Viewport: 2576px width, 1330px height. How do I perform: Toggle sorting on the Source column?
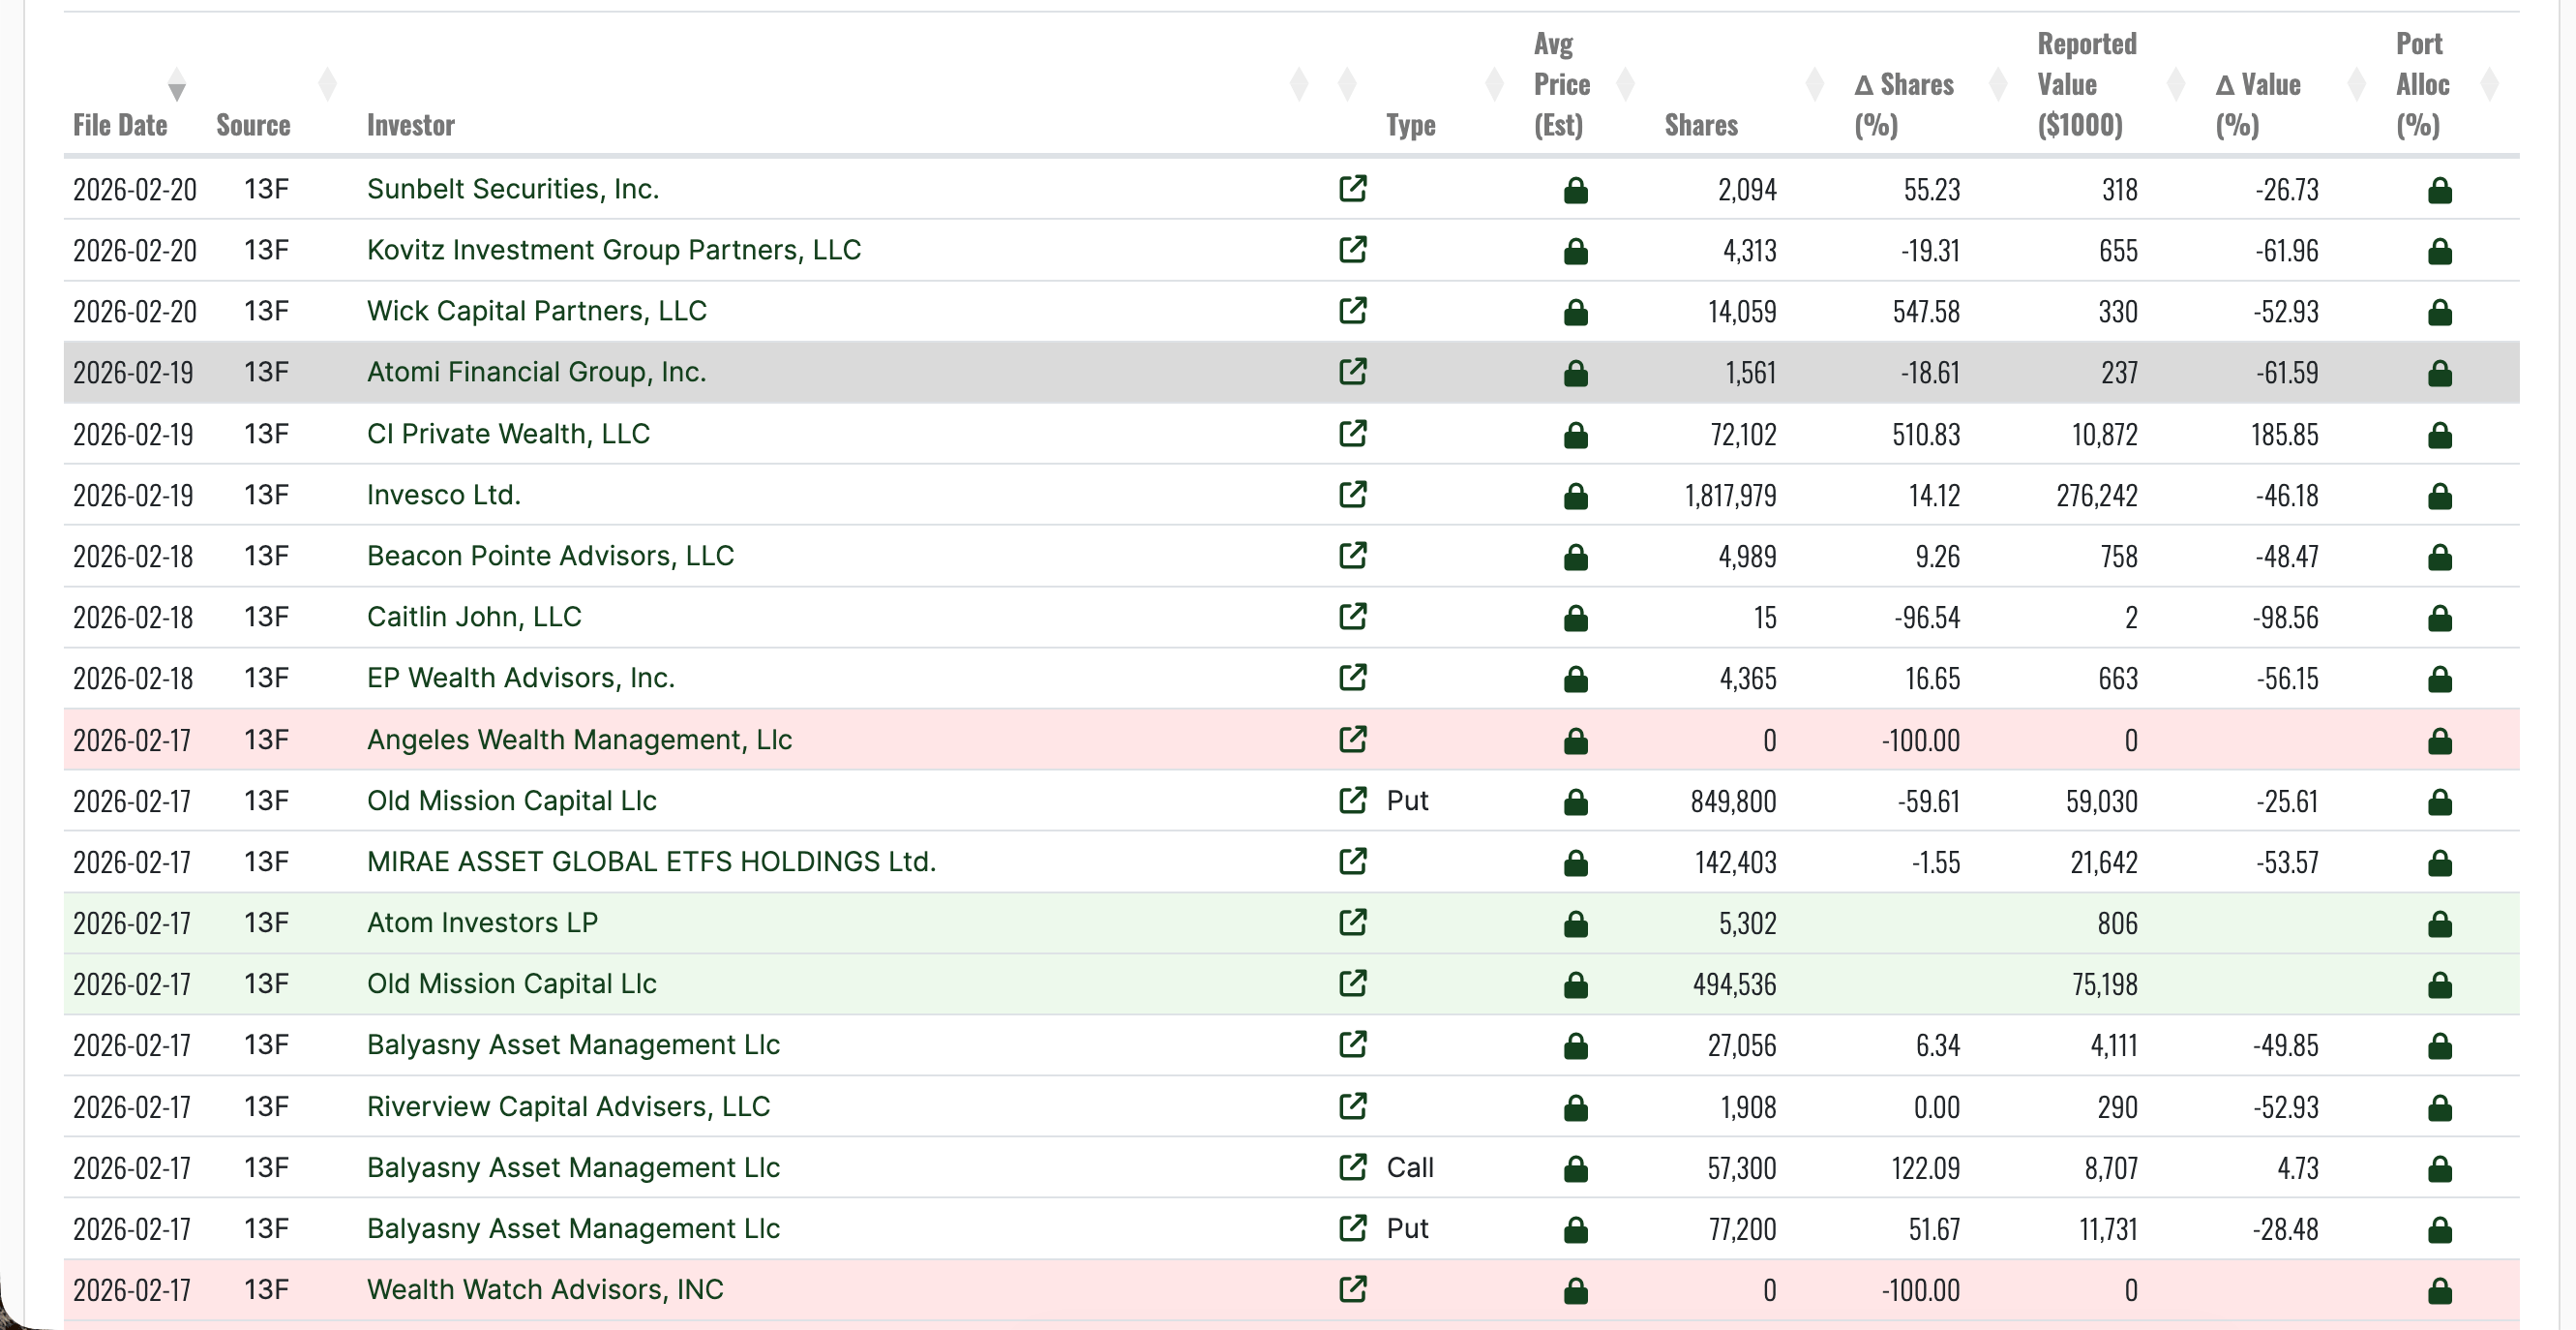coord(328,85)
